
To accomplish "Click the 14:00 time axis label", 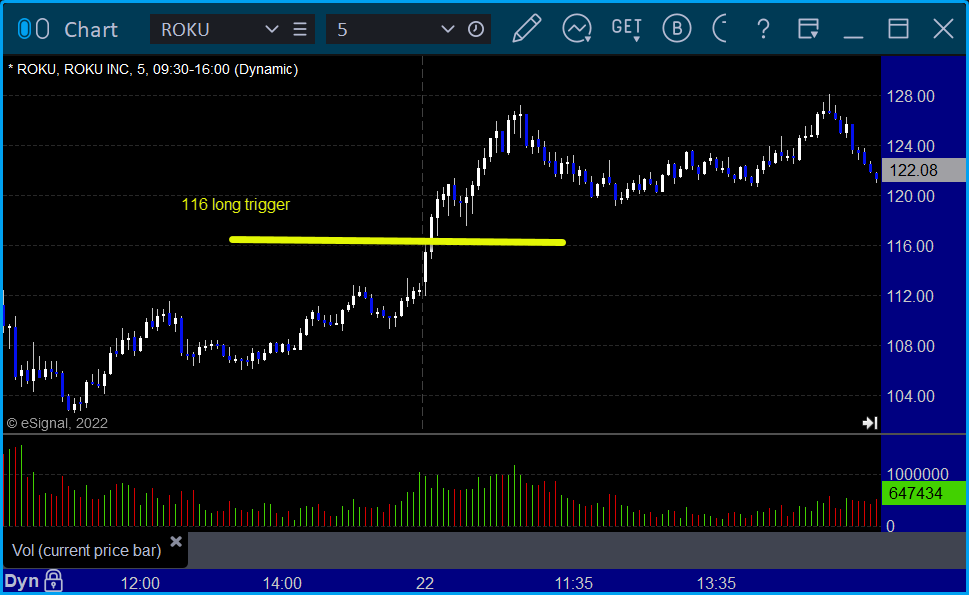I will (282, 583).
